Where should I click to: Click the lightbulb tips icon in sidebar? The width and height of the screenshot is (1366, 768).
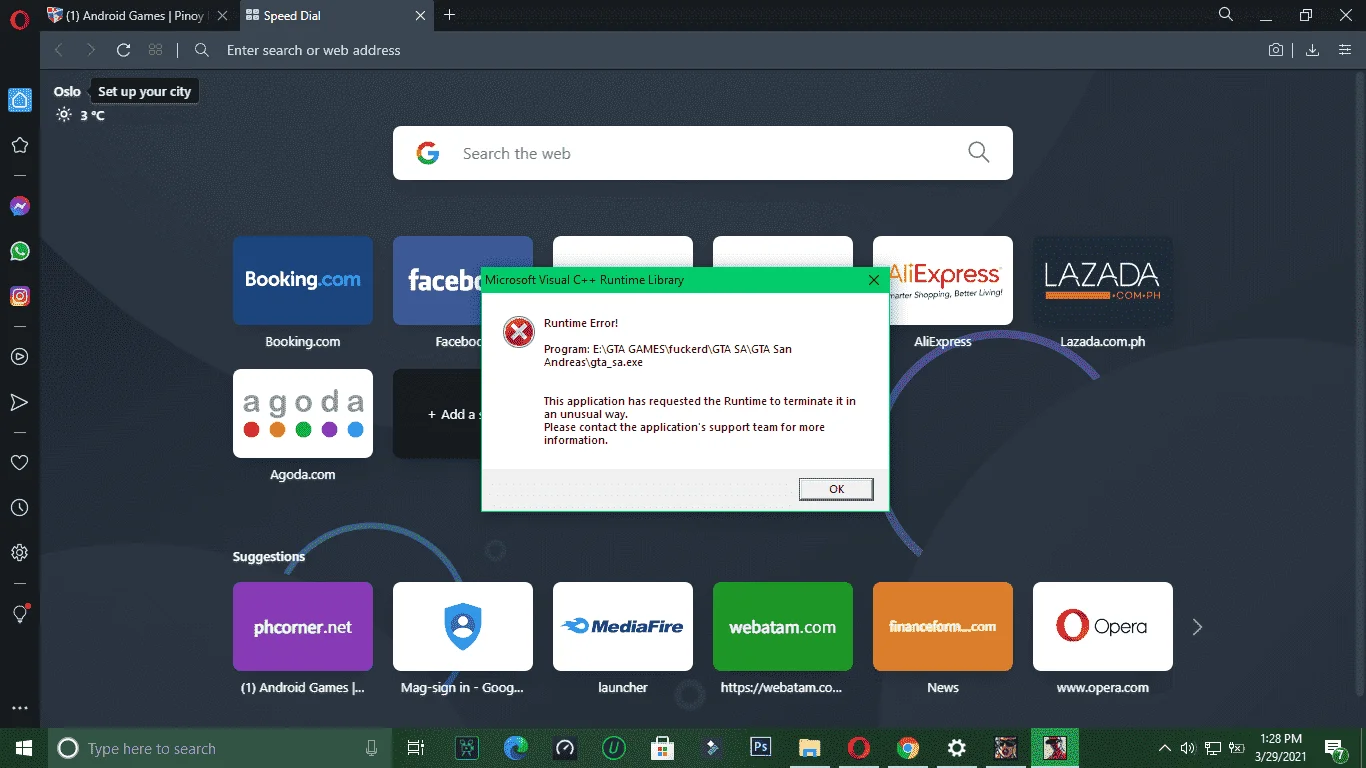click(19, 614)
